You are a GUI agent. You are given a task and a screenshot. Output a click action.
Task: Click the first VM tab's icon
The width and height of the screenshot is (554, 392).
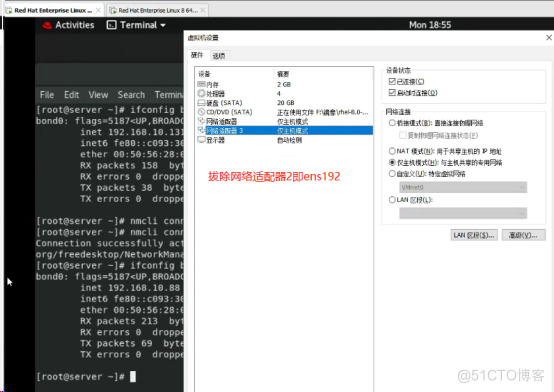click(x=9, y=11)
